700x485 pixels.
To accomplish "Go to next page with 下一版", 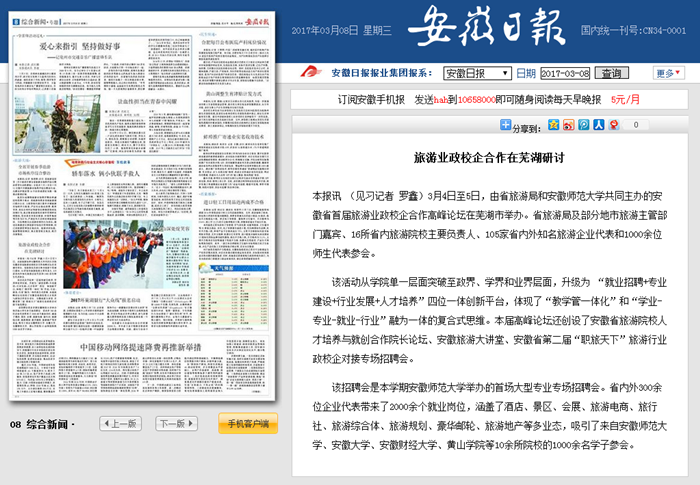I will click(176, 423).
